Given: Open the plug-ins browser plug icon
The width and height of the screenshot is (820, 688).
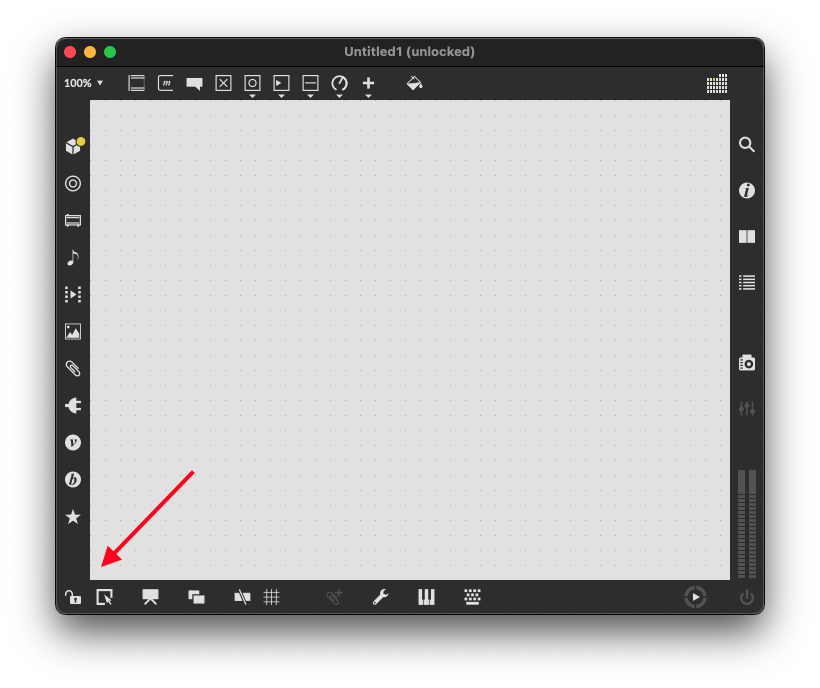Looking at the screenshot, I should 73,406.
